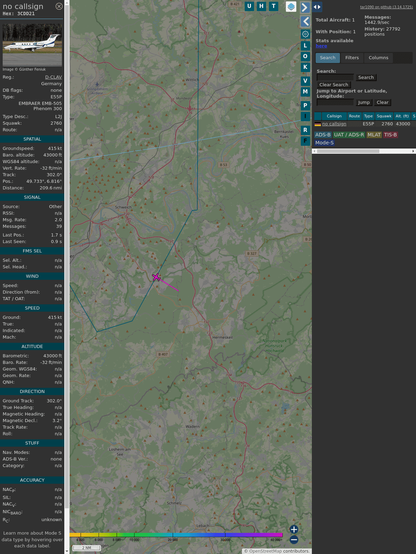Viewport: 416px width, 554px height.
Task: Toggle the P button on map
Action: click(305, 105)
